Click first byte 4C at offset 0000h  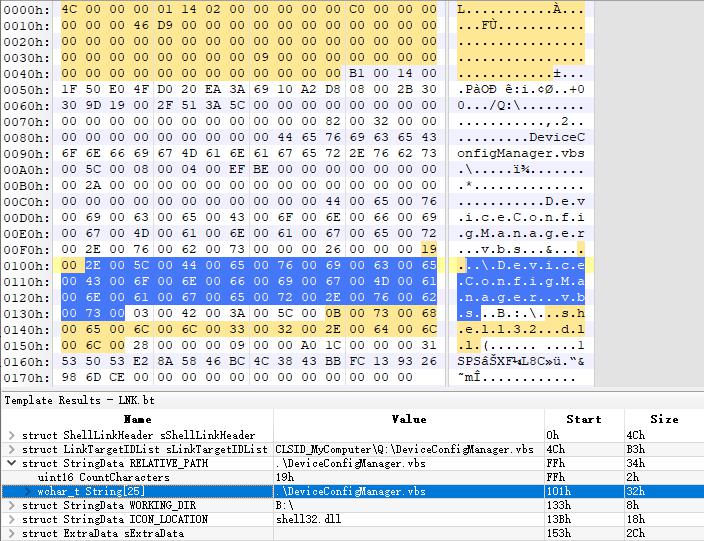click(69, 9)
